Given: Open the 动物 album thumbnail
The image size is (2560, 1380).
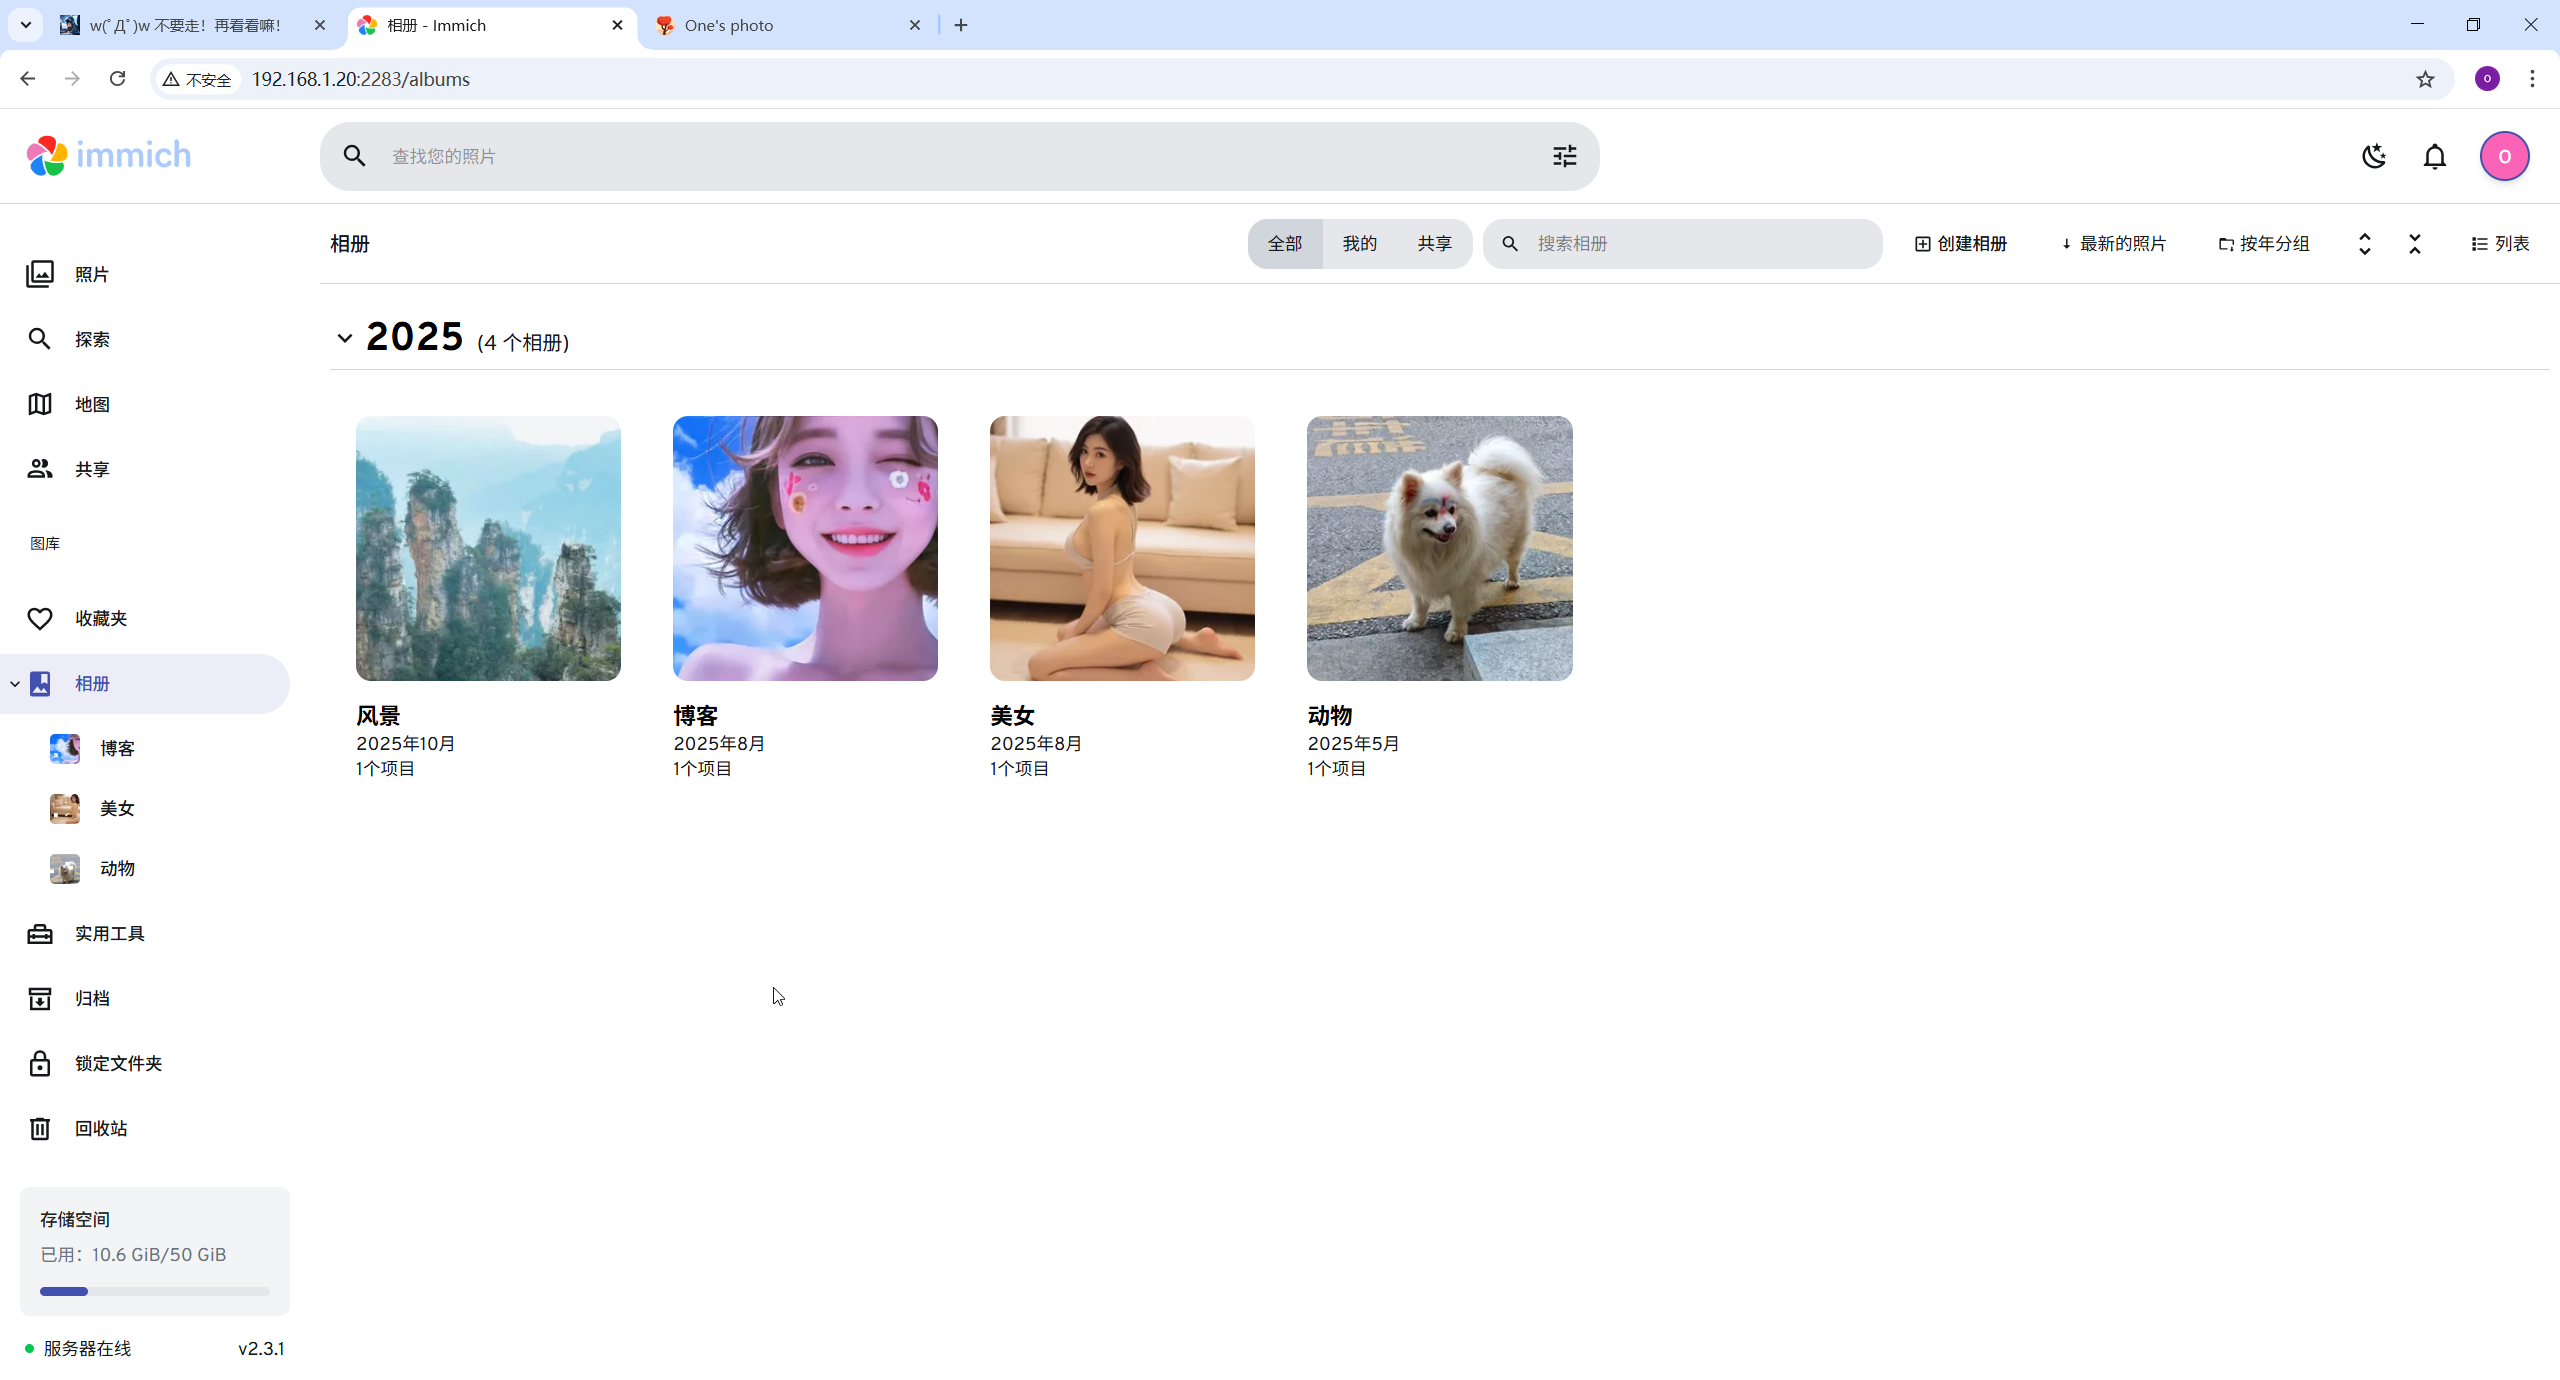Looking at the screenshot, I should coord(1439,548).
